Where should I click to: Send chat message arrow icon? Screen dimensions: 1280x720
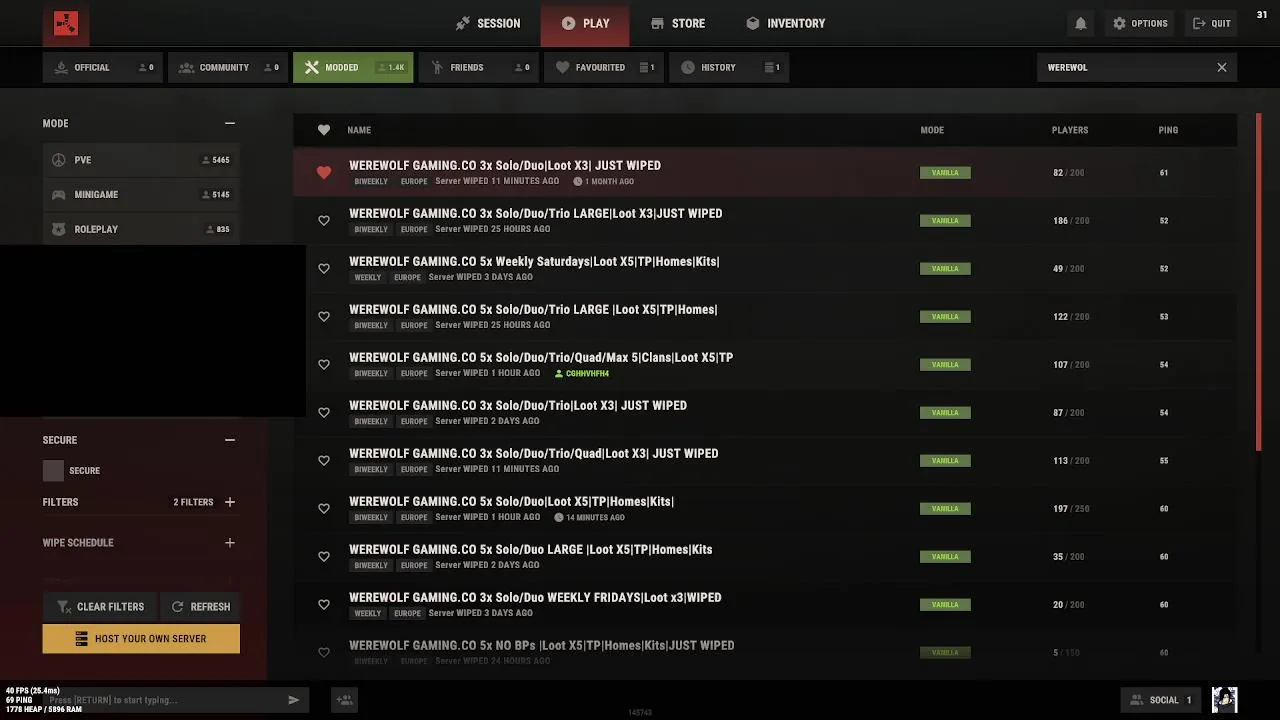click(x=293, y=700)
